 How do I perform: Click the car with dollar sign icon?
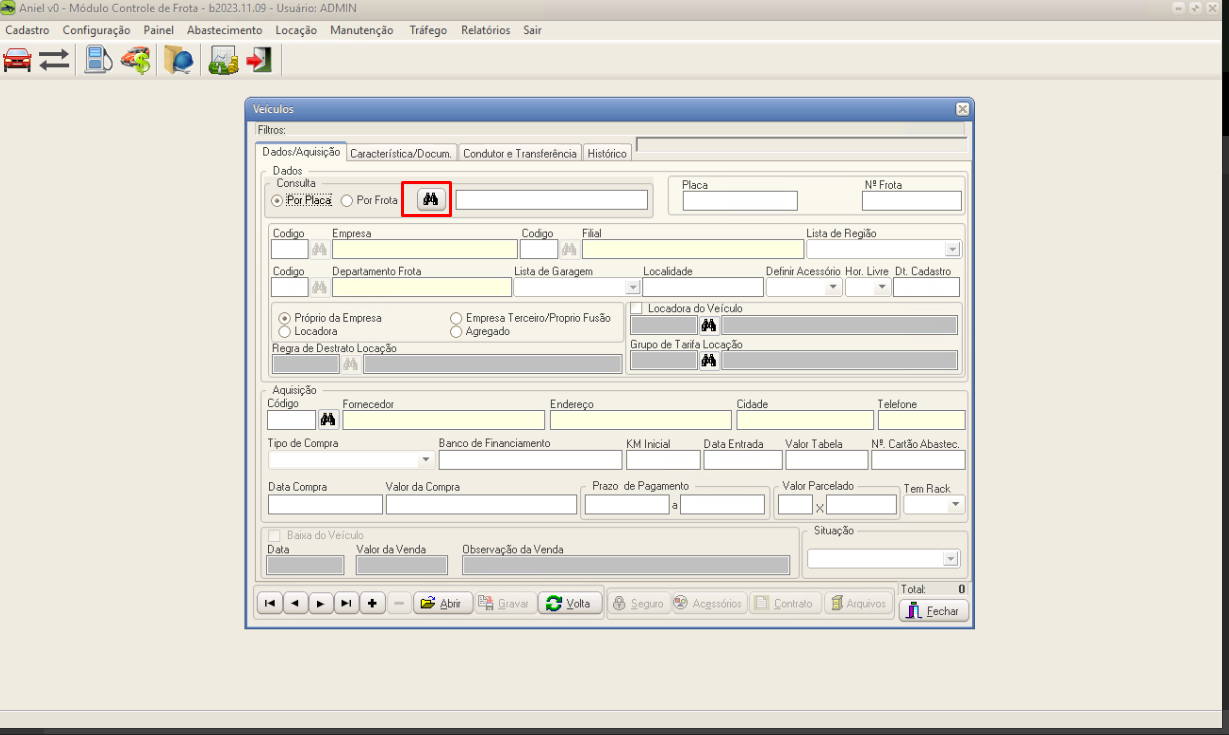pos(135,60)
